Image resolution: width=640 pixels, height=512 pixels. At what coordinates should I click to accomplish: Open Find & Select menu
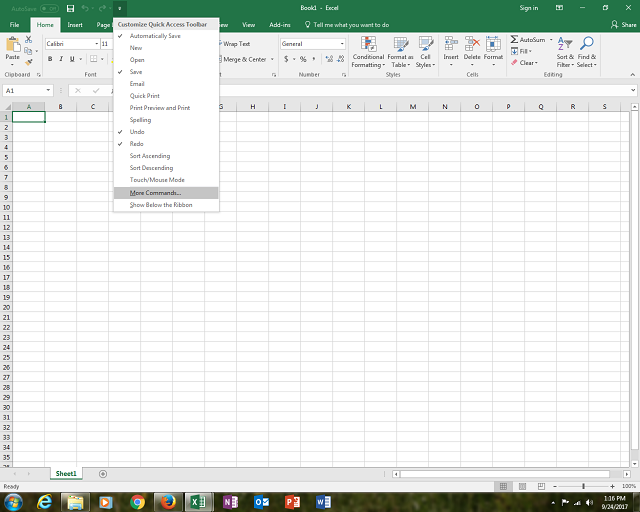pos(587,52)
